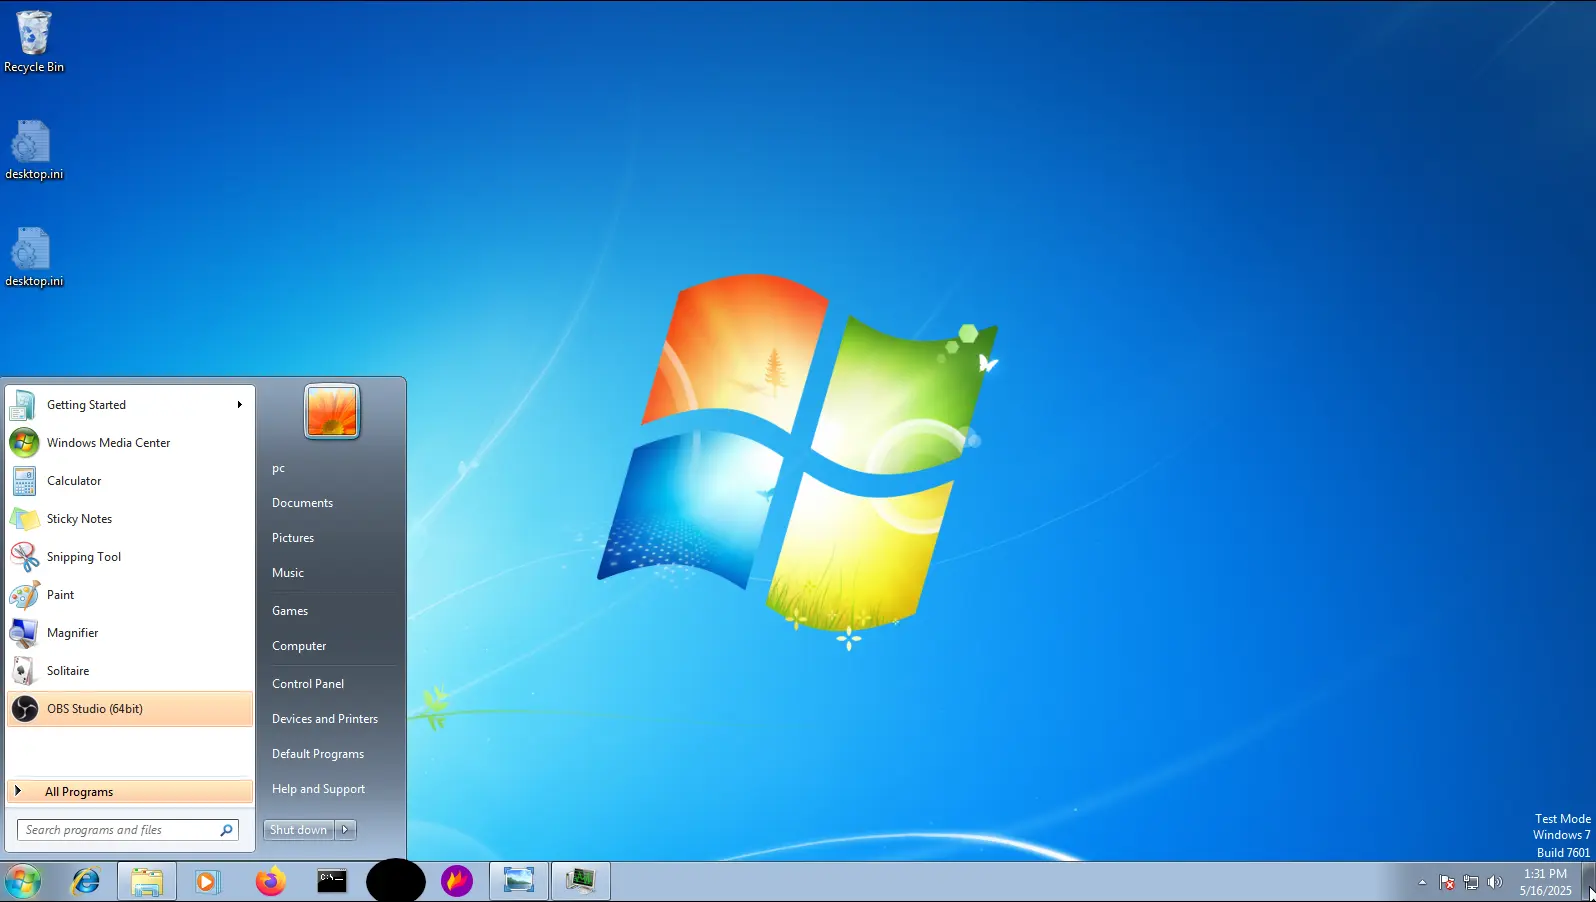1596x902 pixels.
Task: Open the pc user folder
Action: pyautogui.click(x=331, y=468)
